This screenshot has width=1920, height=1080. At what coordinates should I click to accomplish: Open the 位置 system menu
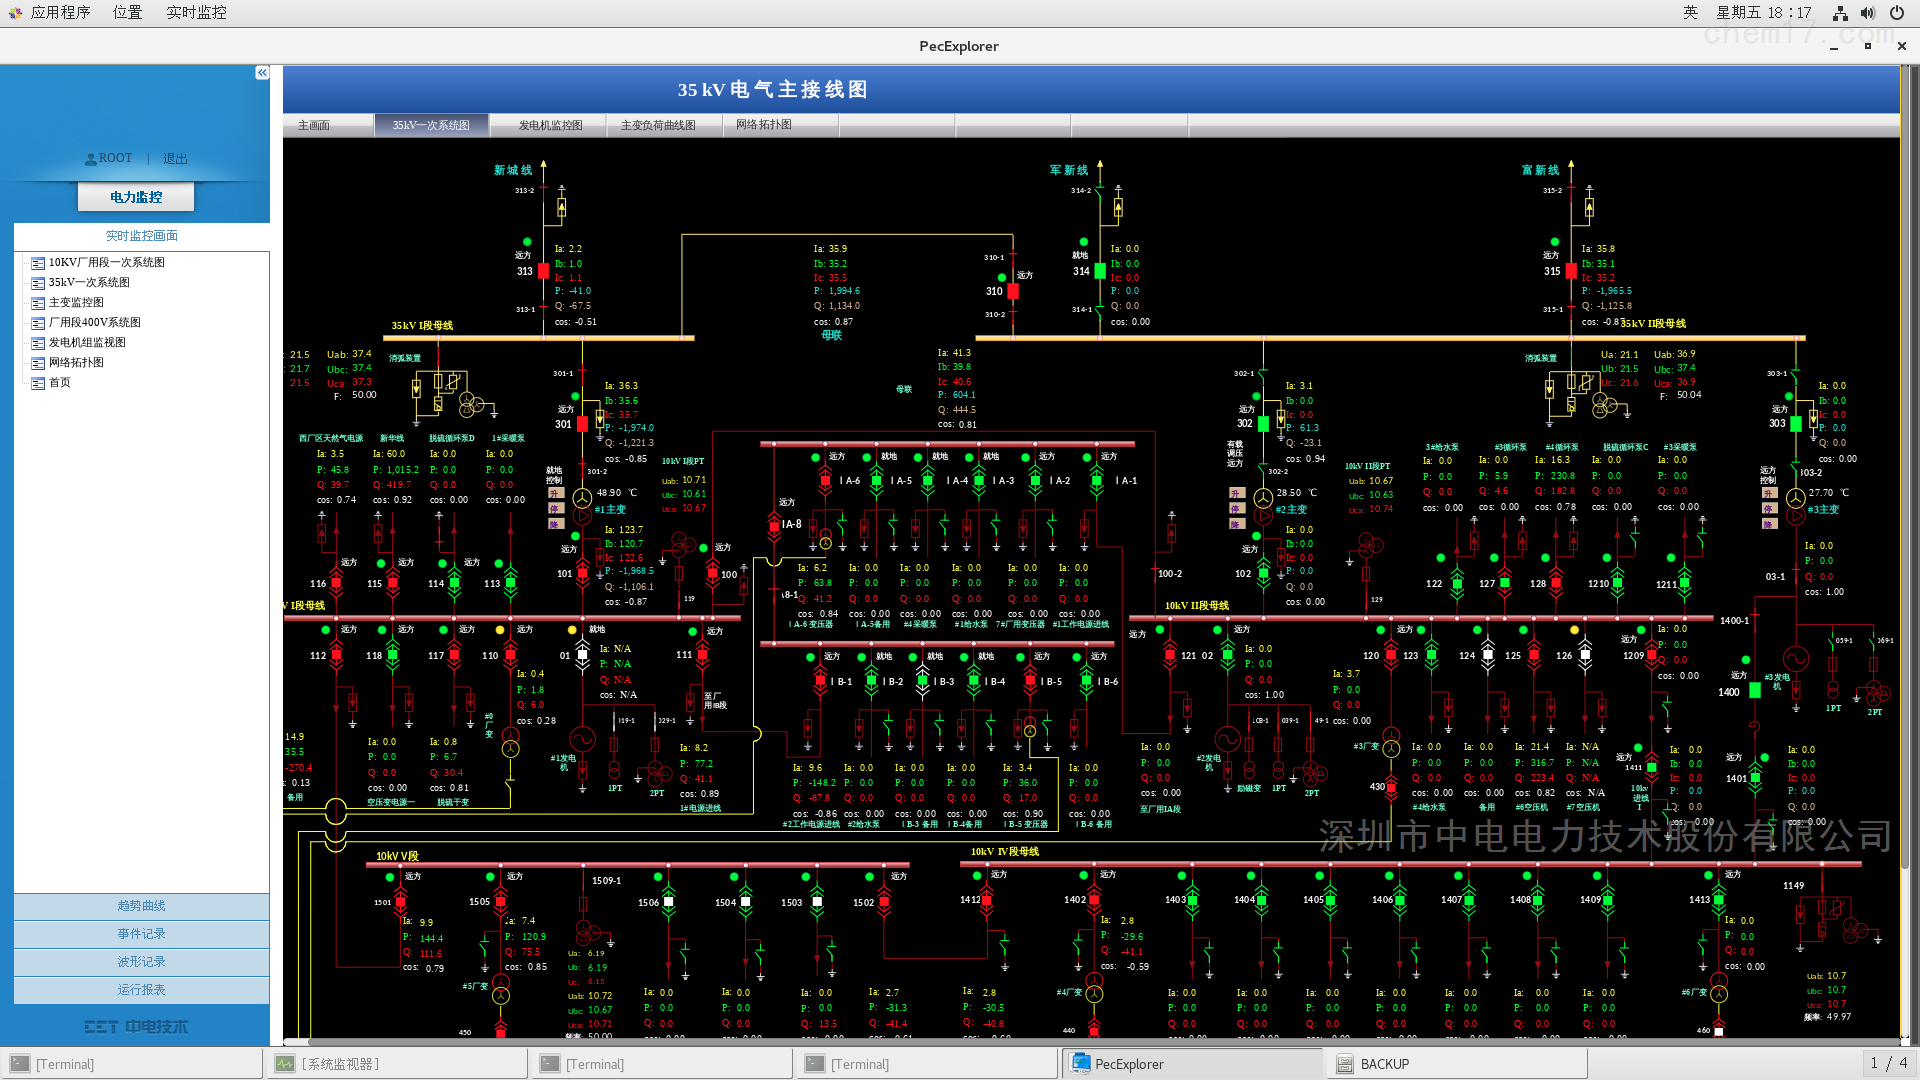point(127,12)
